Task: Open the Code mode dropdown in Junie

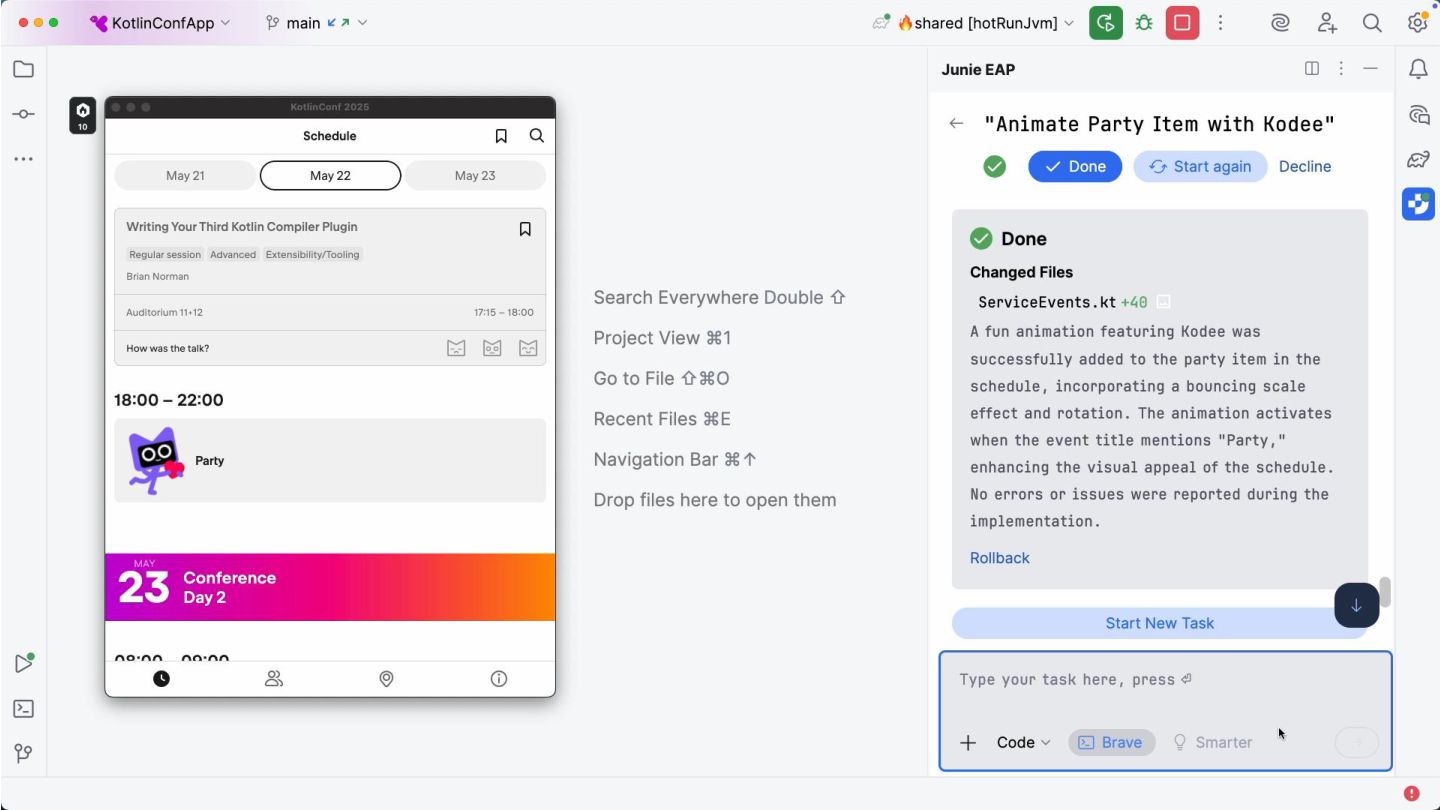Action: (1023, 742)
